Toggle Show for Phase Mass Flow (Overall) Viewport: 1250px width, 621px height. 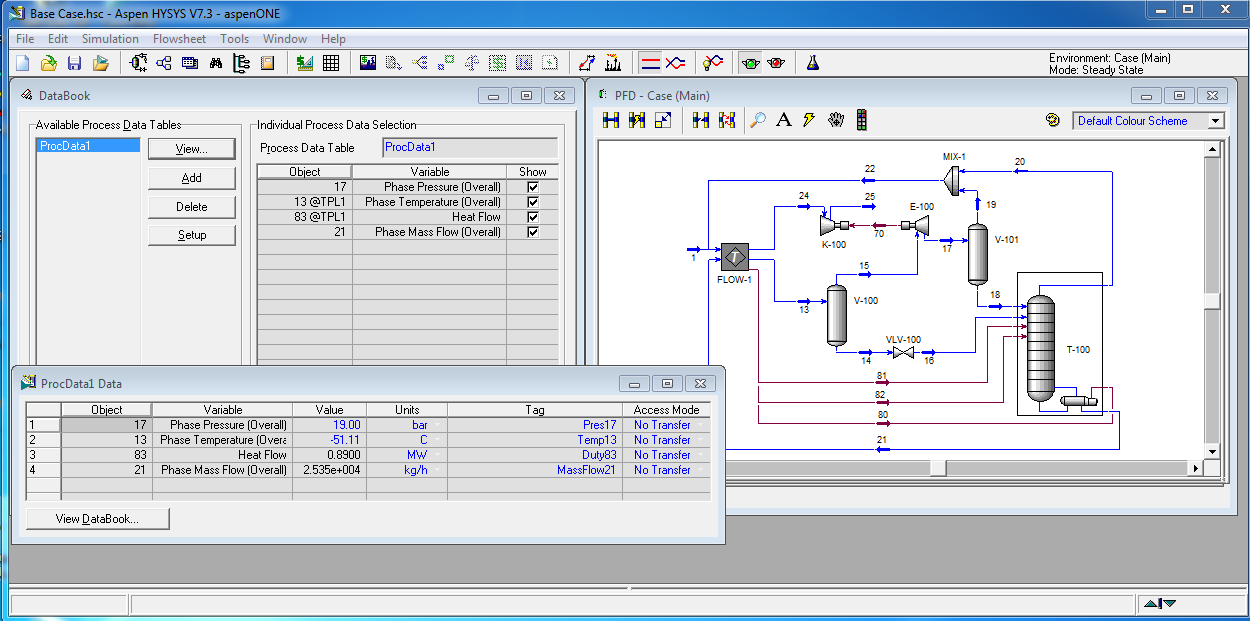click(x=533, y=231)
